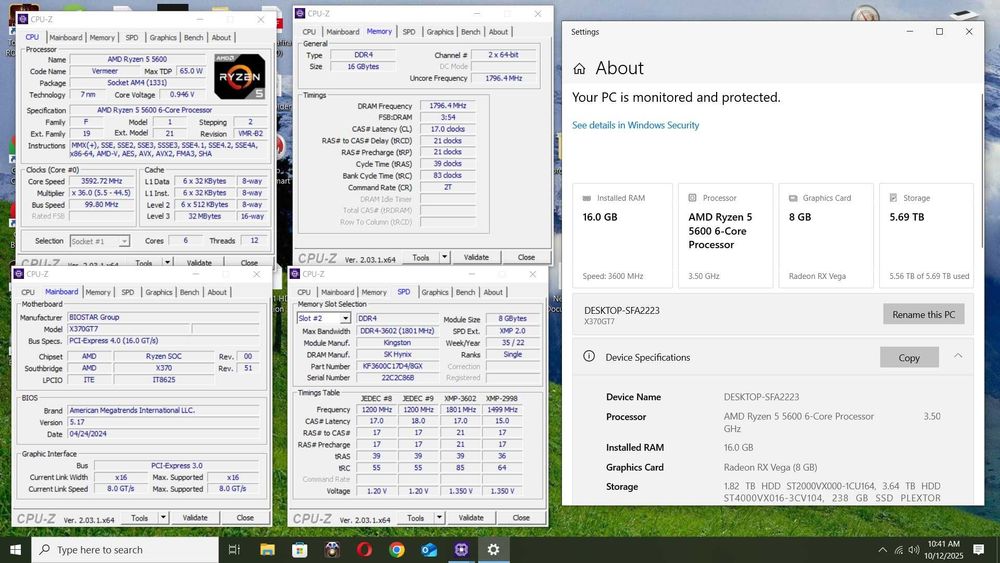Open the Slot #2 memory slot dropdown
The width and height of the screenshot is (1000, 563).
345,318
